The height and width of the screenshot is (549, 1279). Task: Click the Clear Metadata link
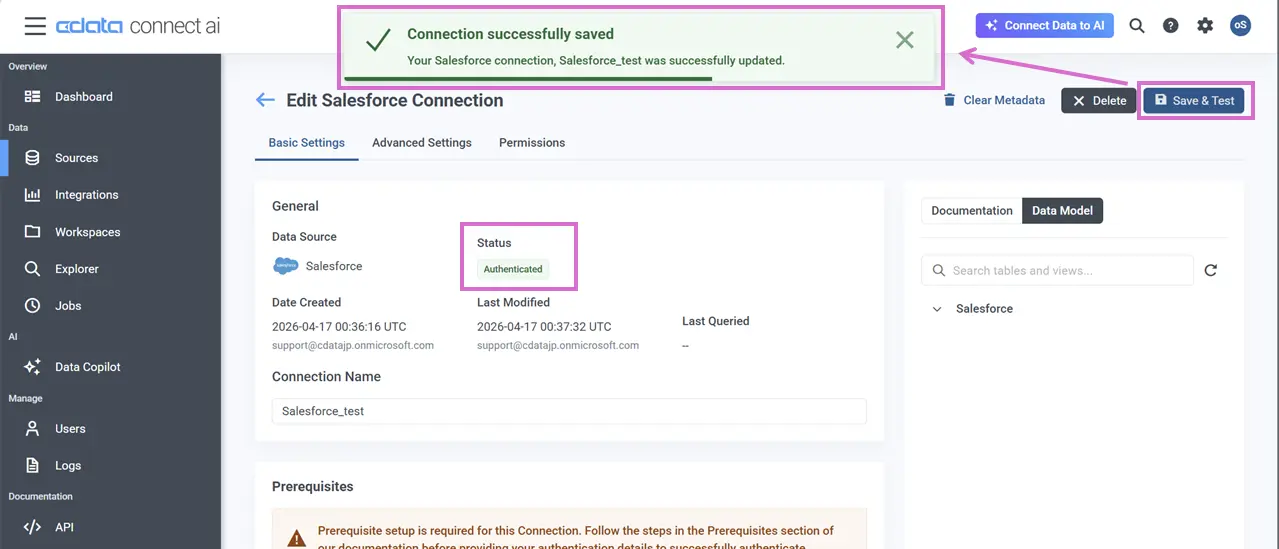click(994, 100)
